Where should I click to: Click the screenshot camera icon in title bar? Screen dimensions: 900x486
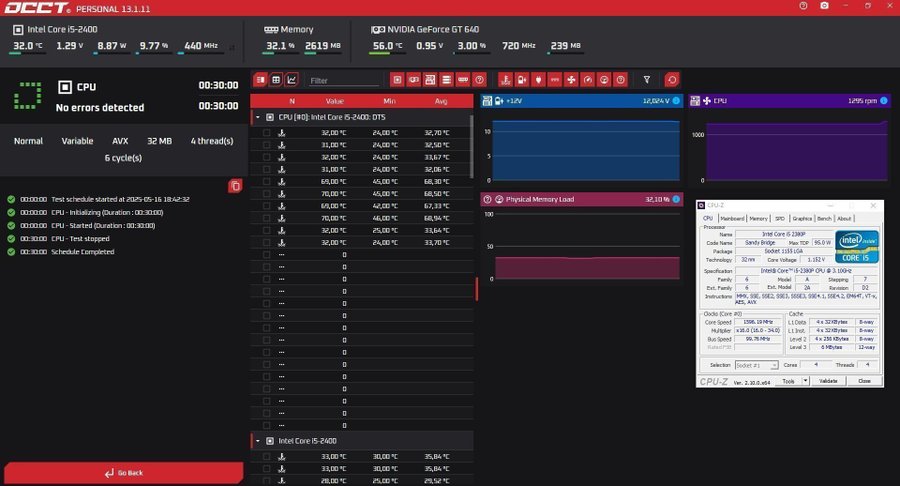pos(824,6)
